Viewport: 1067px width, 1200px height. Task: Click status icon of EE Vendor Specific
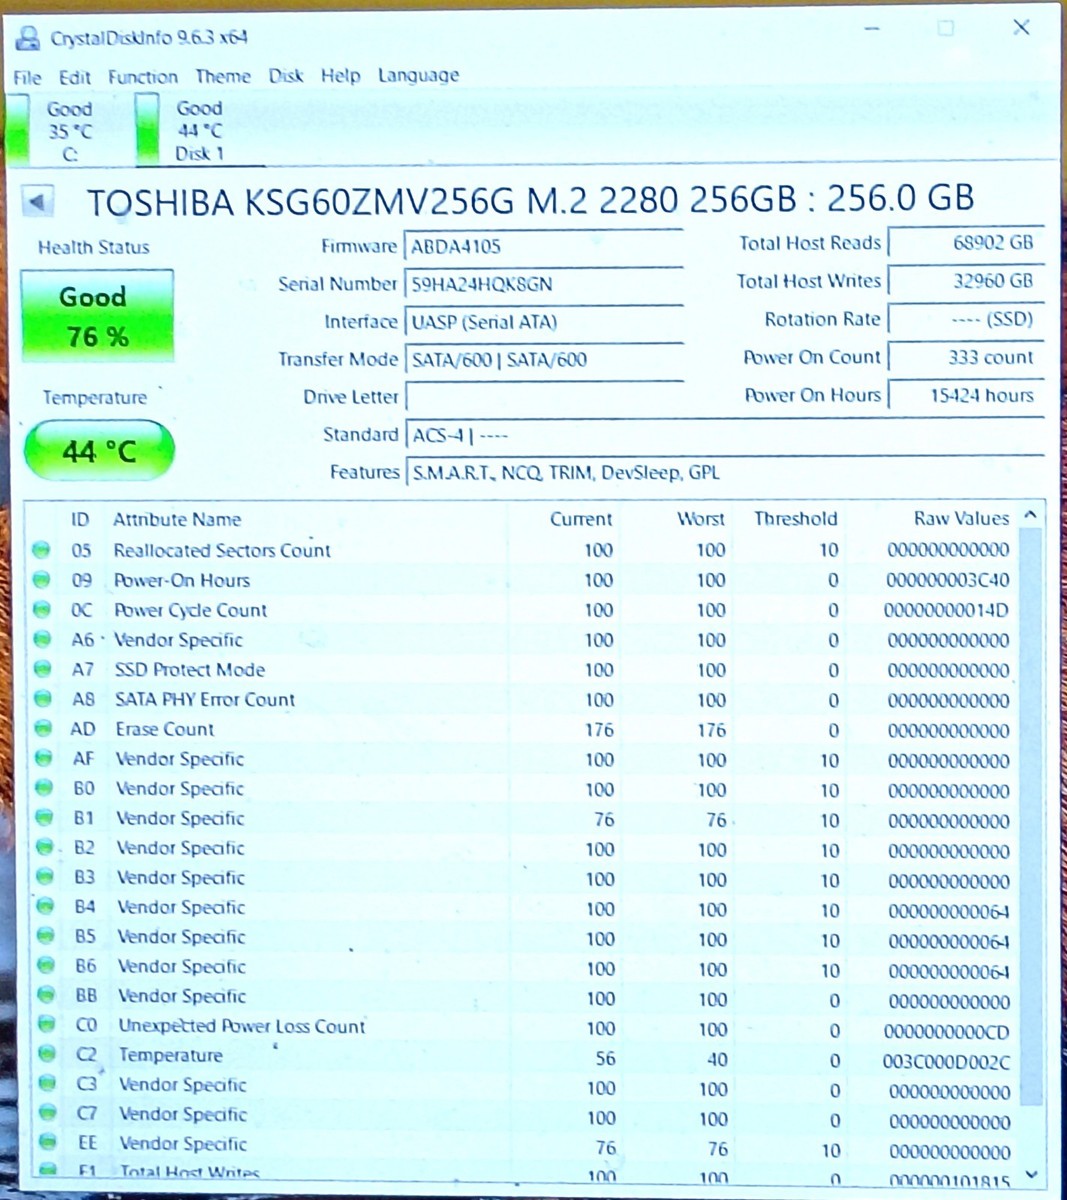47,1143
